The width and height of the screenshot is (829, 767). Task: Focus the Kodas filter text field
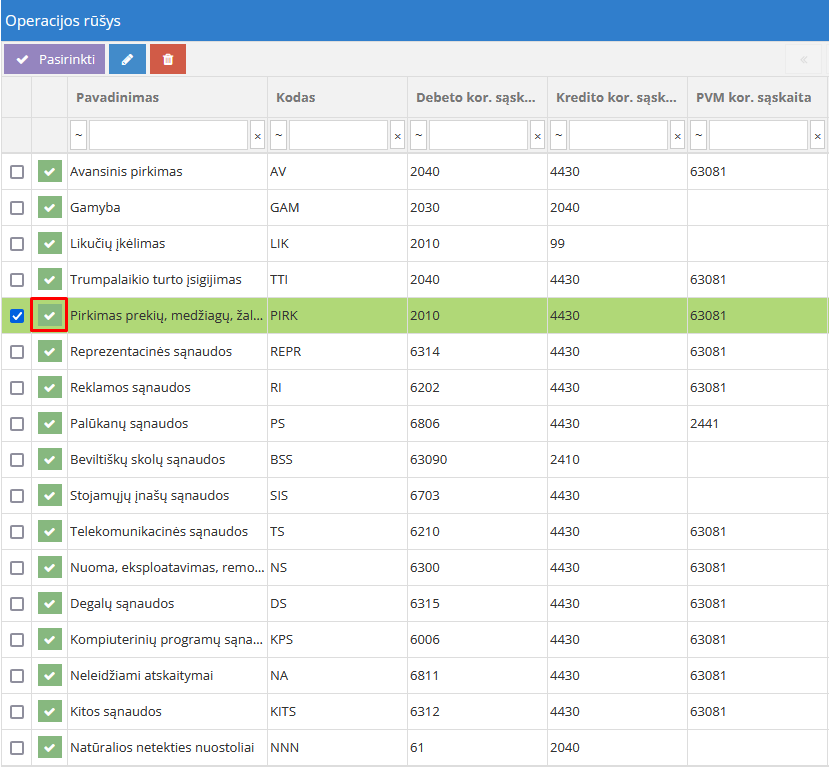[x=338, y=135]
